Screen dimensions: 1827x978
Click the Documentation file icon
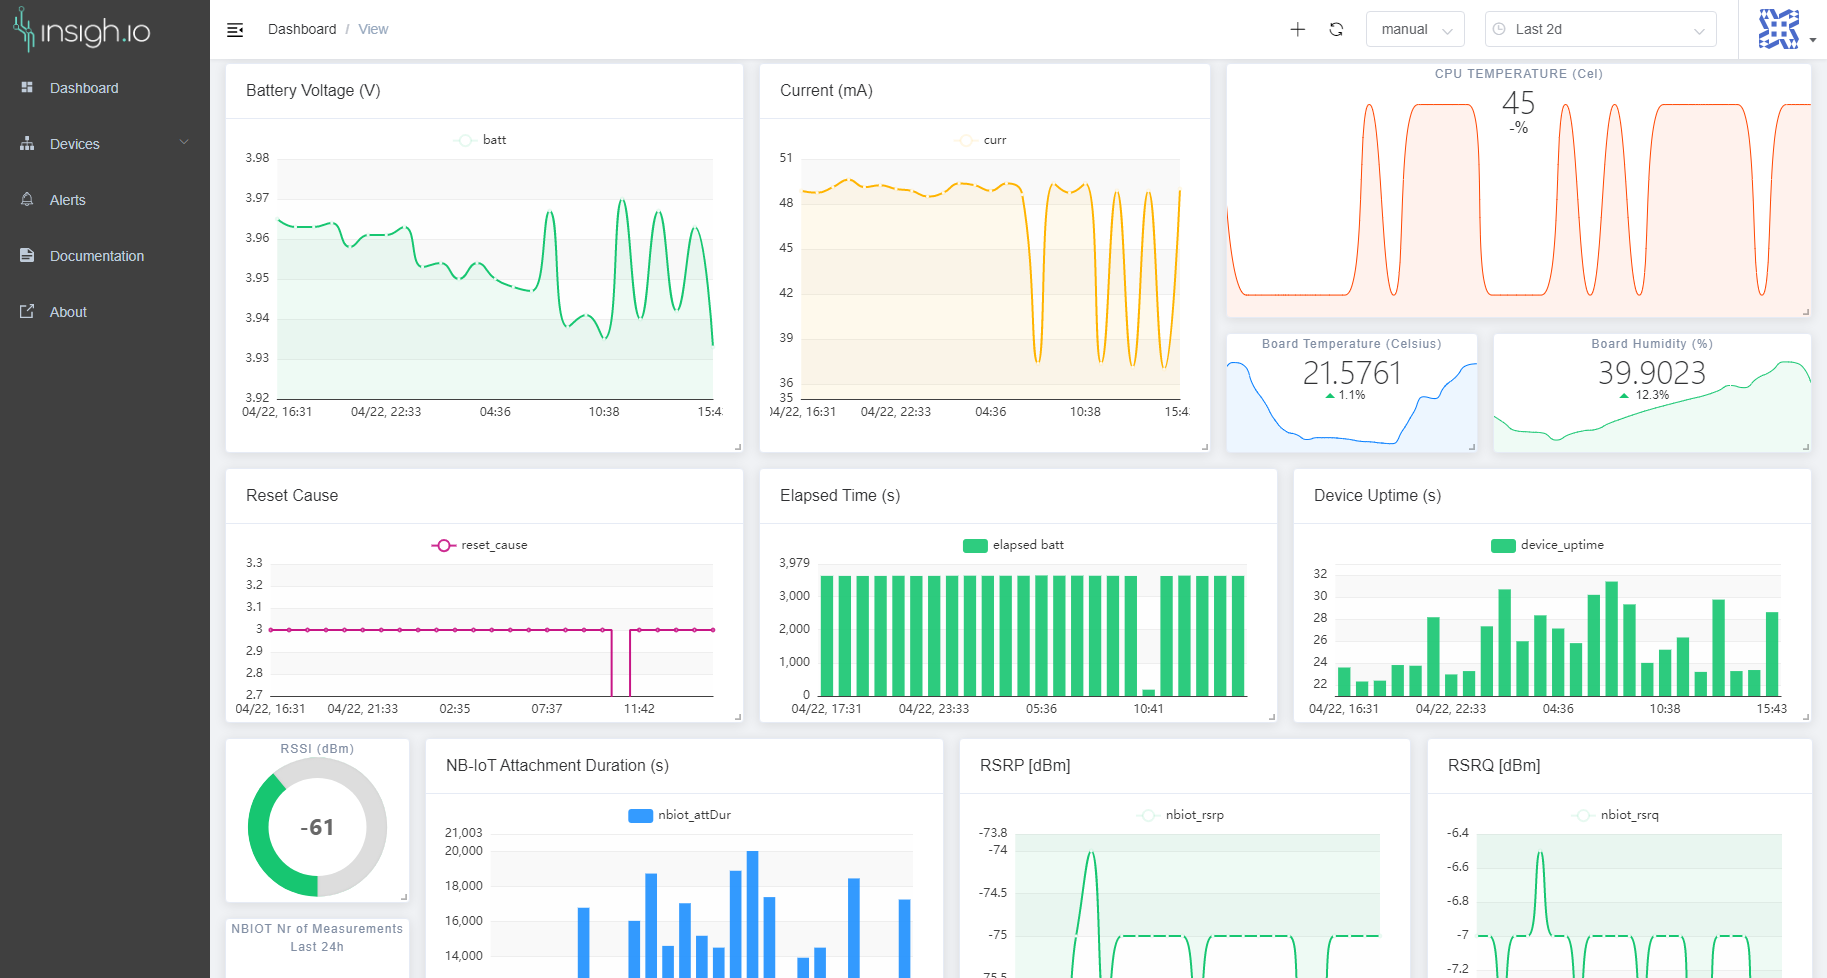coord(27,256)
